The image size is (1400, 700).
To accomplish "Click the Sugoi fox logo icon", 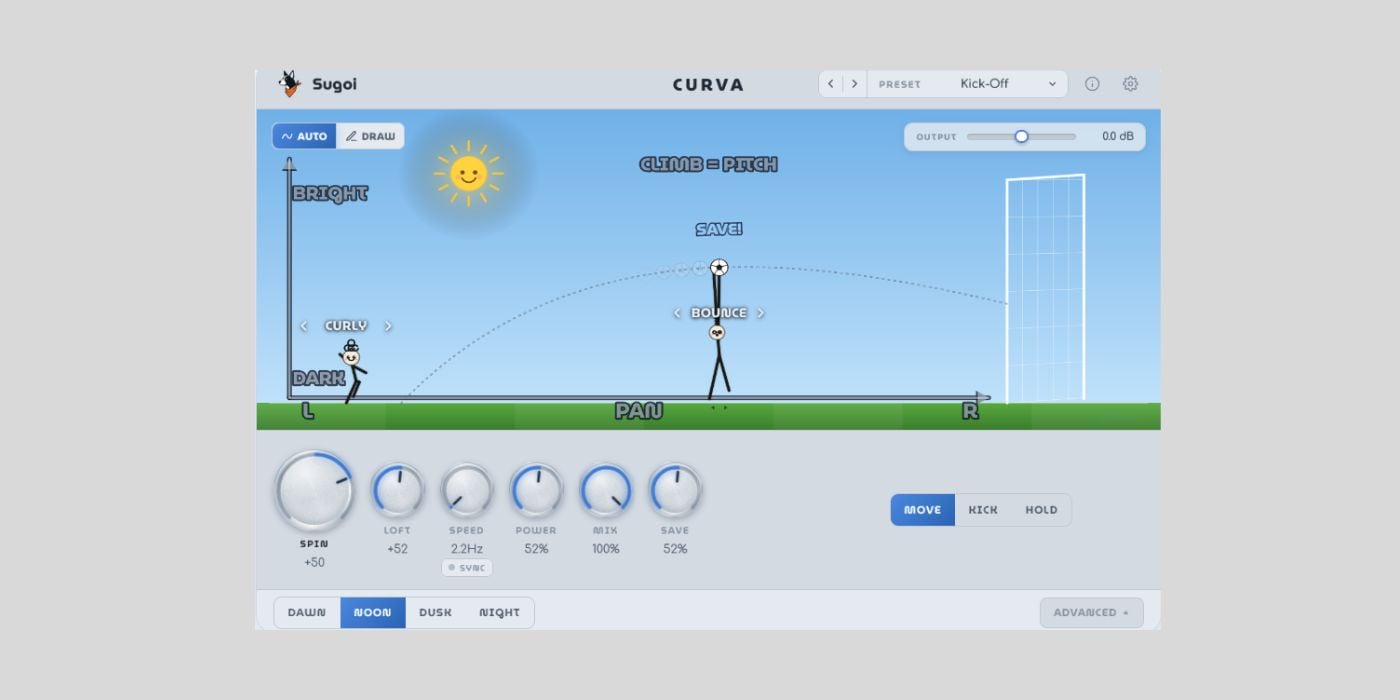I will point(290,84).
